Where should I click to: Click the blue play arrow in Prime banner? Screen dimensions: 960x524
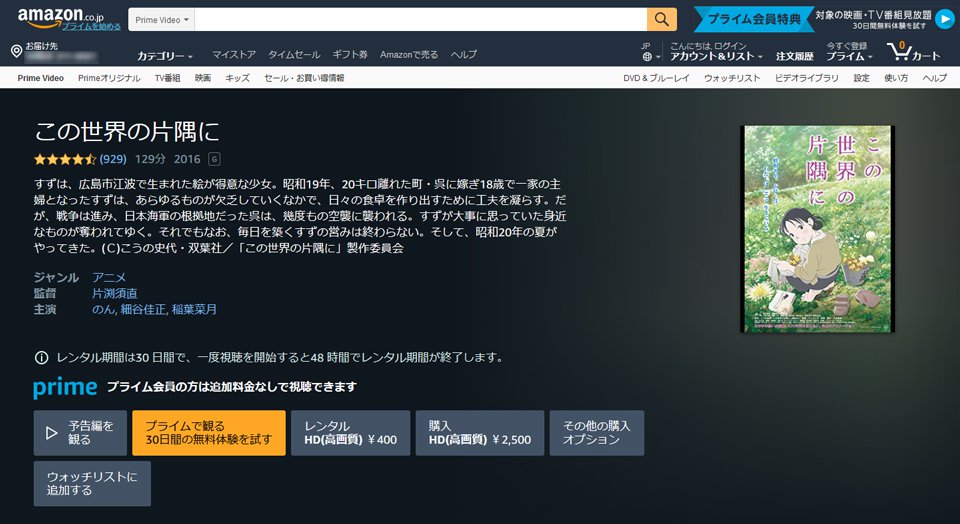coord(944,20)
